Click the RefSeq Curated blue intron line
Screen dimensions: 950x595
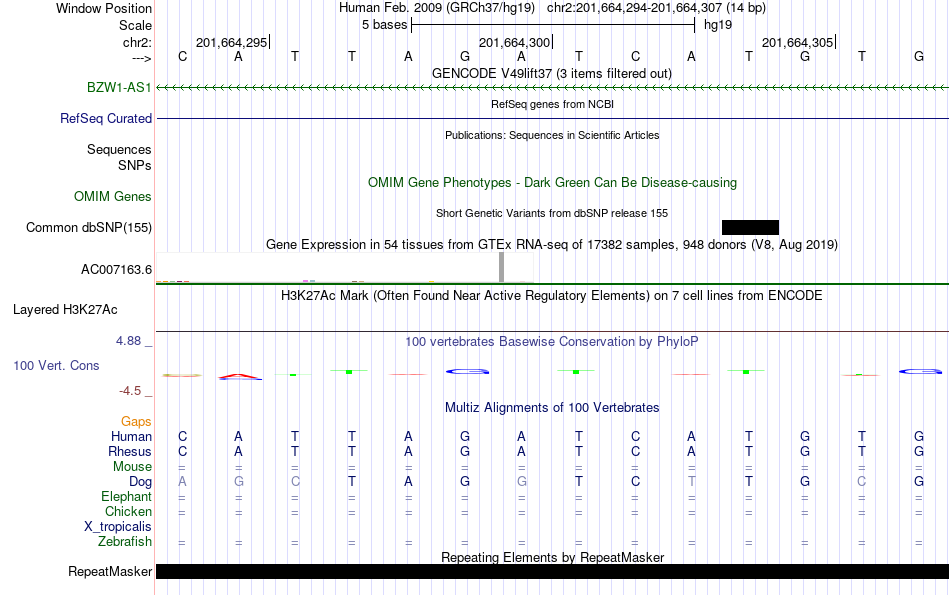coord(553,118)
